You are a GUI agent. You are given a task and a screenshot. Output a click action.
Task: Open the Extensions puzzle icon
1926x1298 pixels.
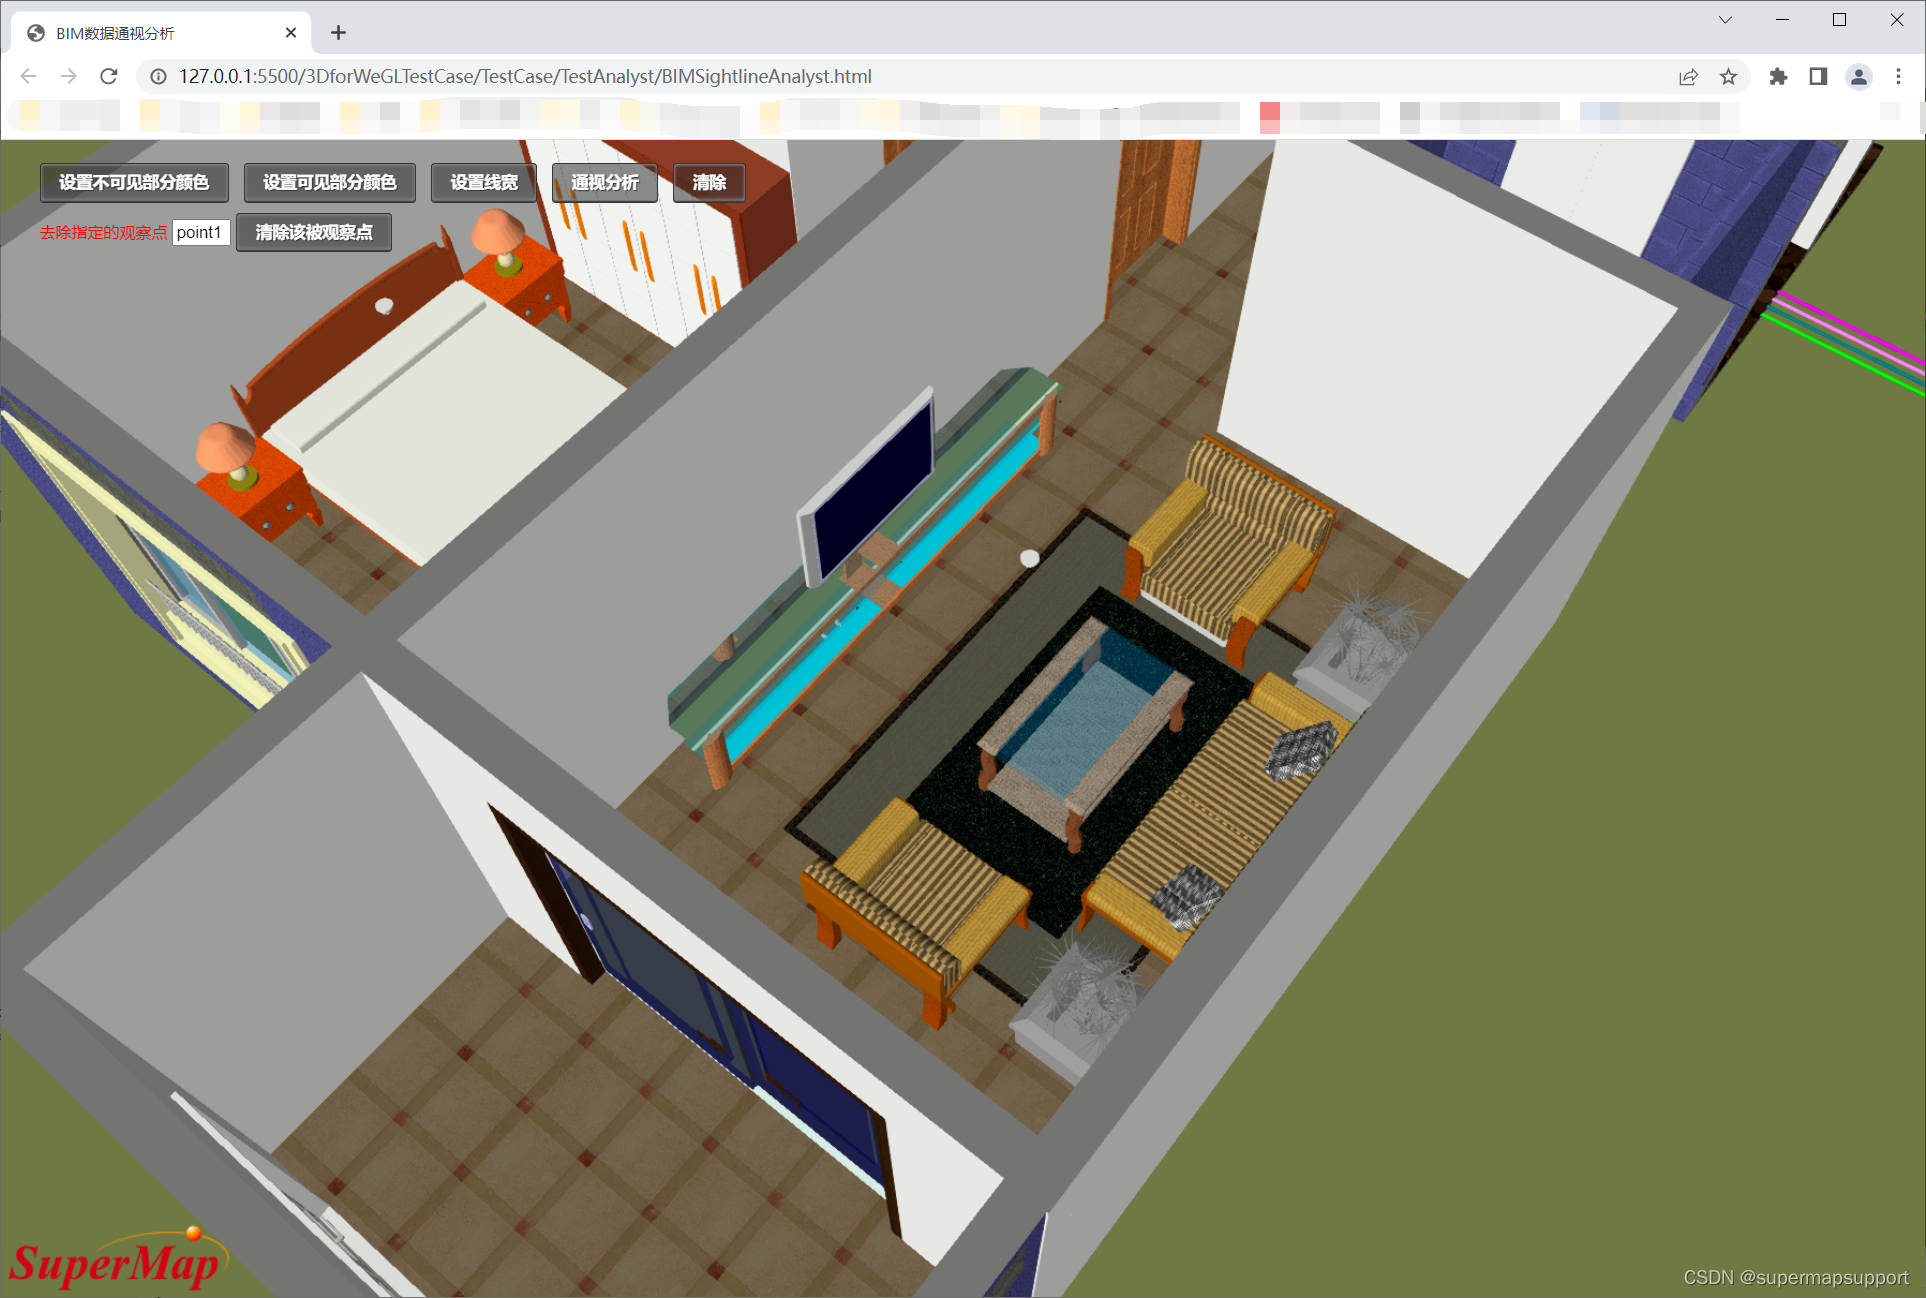tap(1778, 77)
